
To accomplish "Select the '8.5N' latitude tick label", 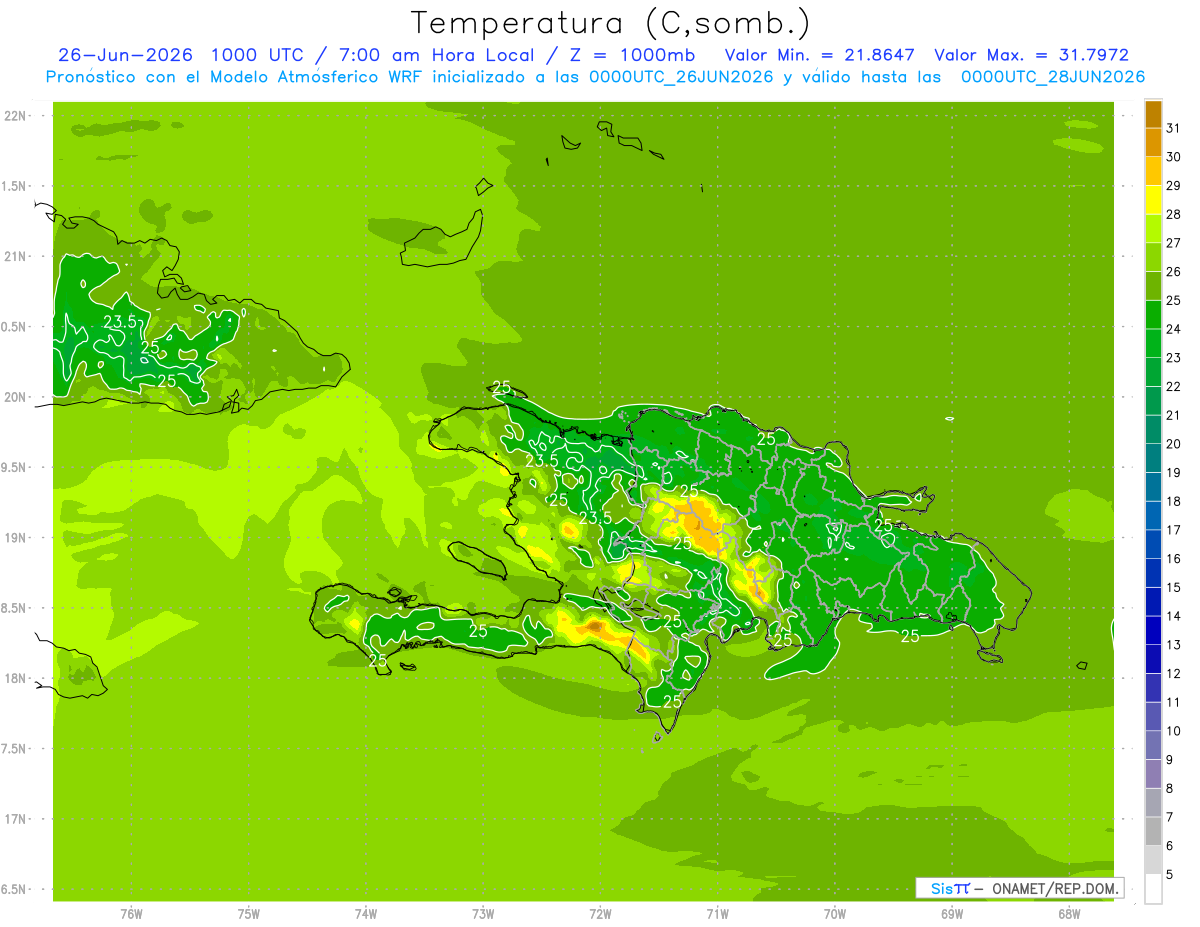I will coord(15,608).
